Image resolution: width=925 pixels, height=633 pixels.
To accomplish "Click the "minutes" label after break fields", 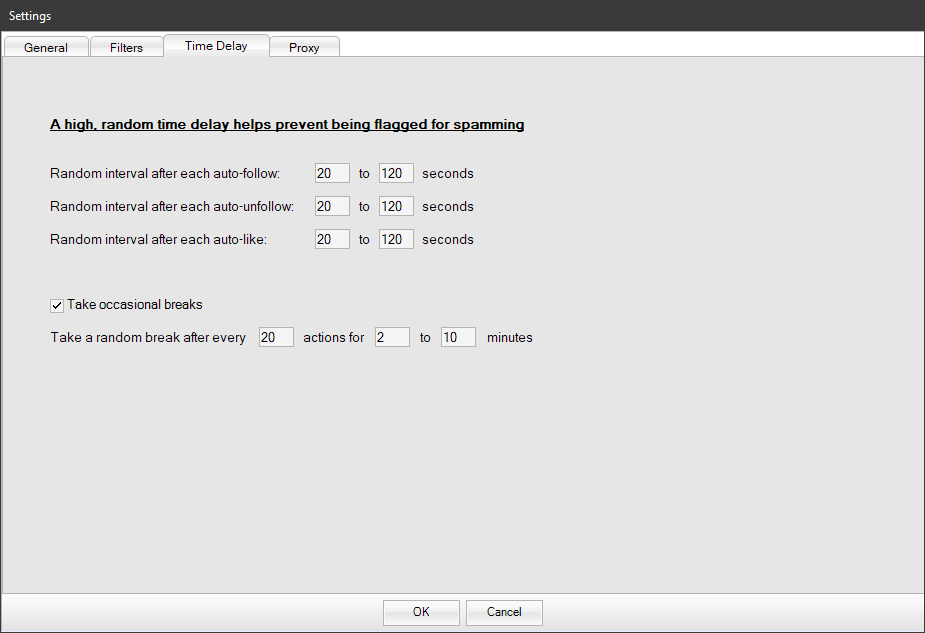I will click(509, 337).
